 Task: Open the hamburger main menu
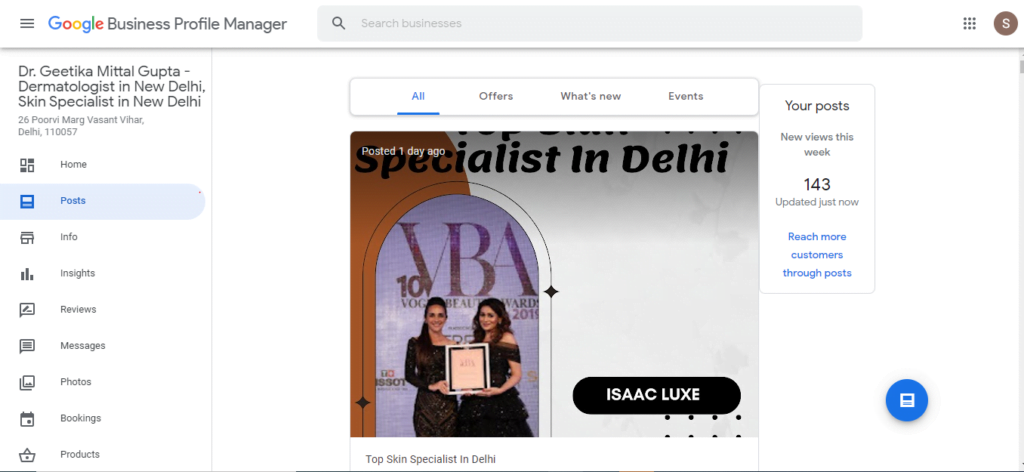27,24
